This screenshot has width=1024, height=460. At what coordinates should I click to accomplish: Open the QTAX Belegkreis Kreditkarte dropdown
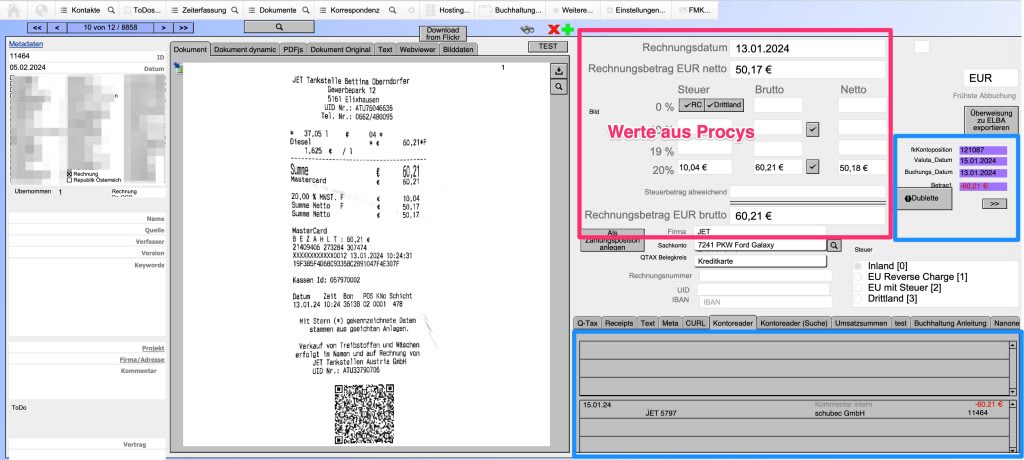pyautogui.click(x=761, y=261)
